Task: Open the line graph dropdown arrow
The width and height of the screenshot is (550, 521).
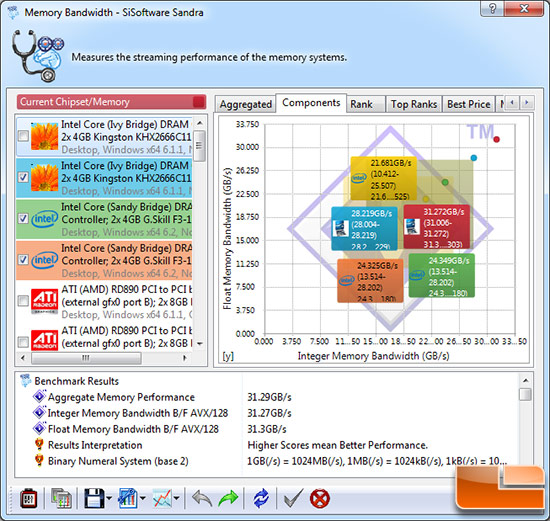Action: pyautogui.click(x=176, y=498)
